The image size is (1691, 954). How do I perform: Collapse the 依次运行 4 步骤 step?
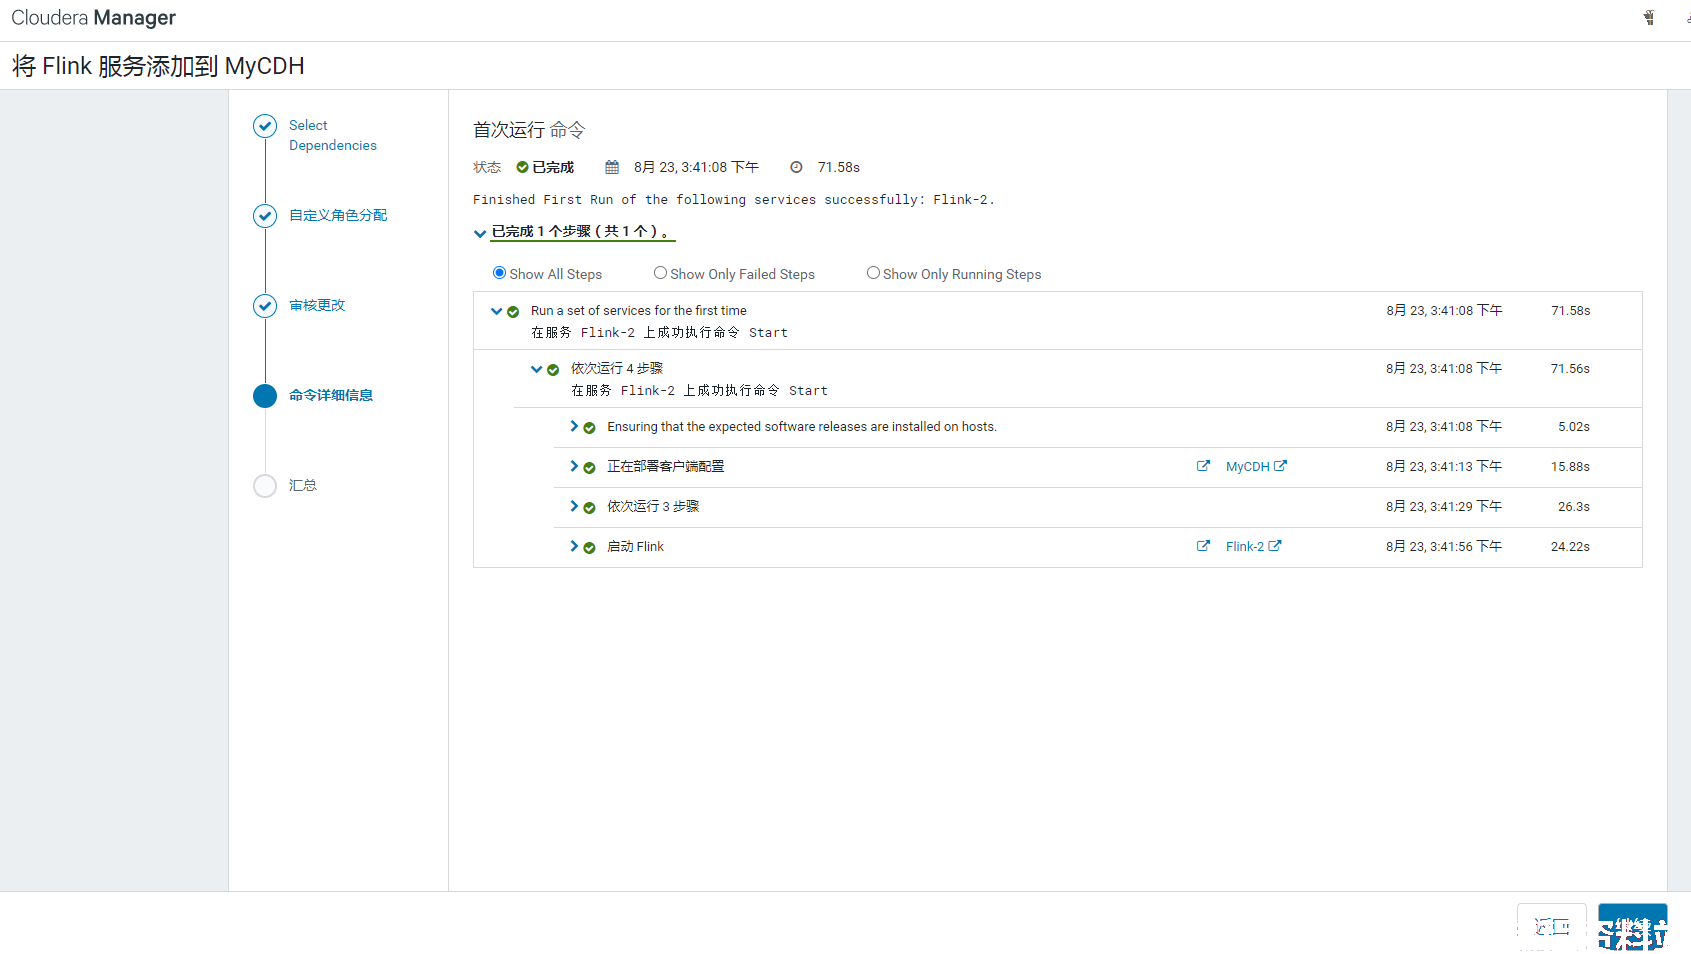pyautogui.click(x=536, y=369)
